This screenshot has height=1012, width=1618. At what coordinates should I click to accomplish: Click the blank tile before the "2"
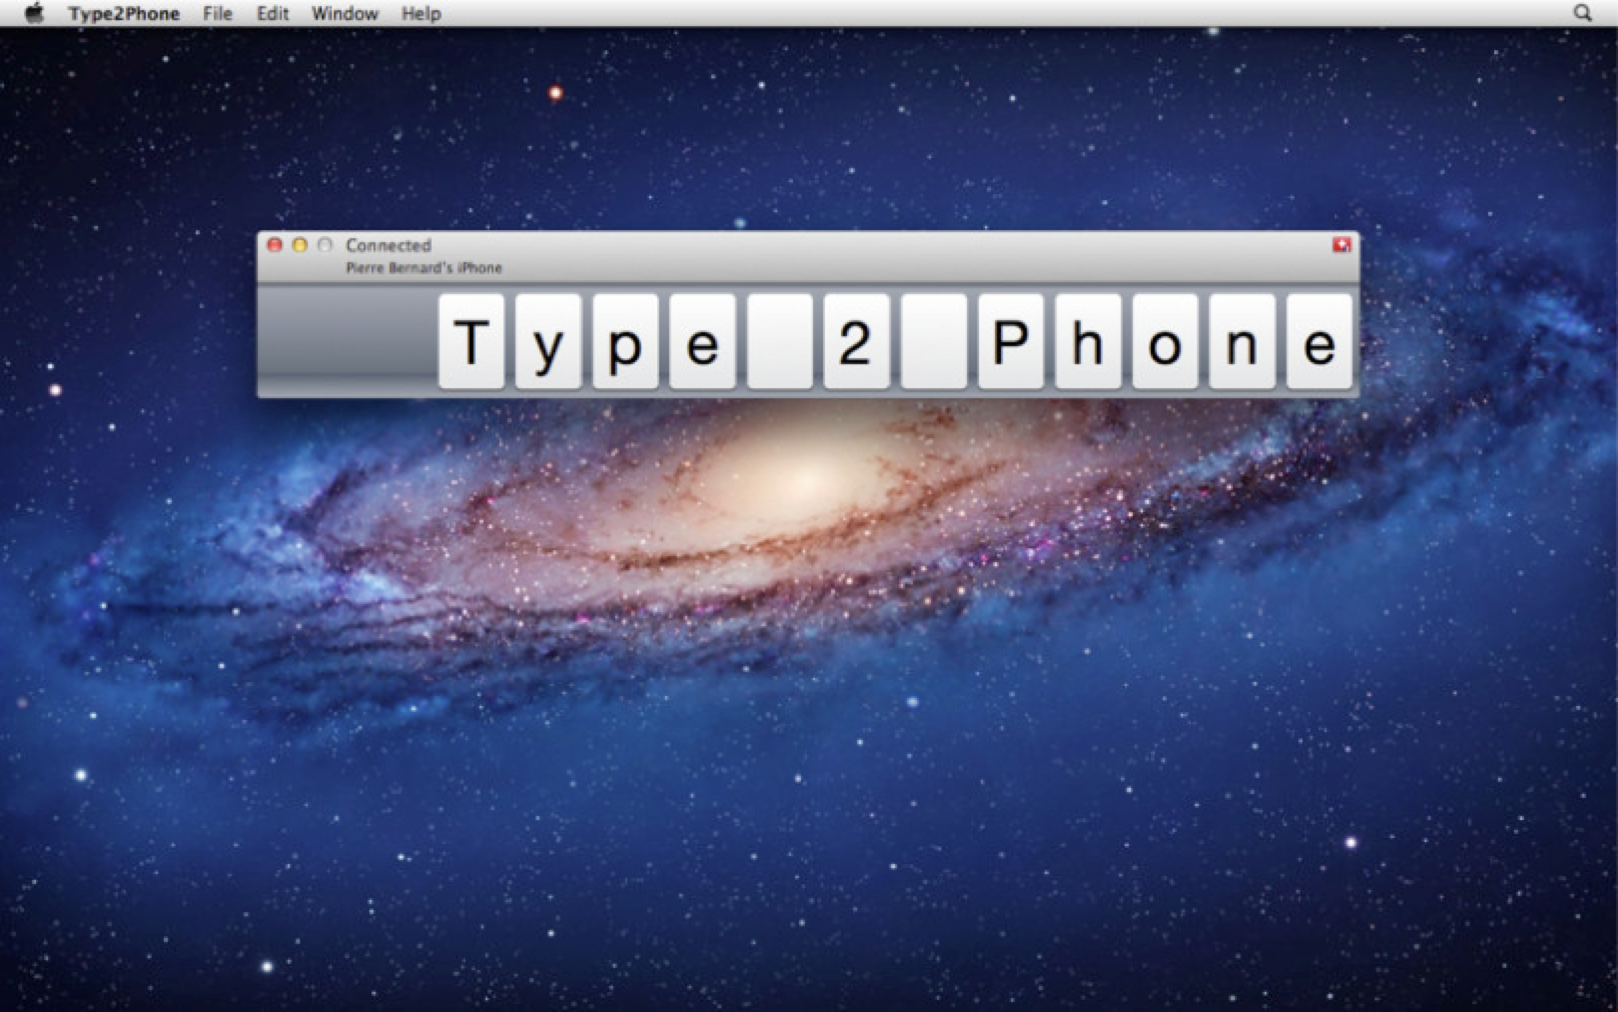tap(779, 341)
